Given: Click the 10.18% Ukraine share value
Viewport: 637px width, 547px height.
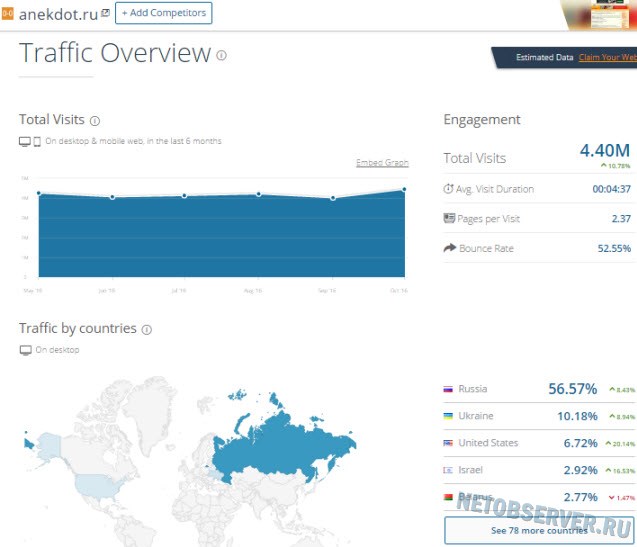Looking at the screenshot, I should click(x=577, y=416).
